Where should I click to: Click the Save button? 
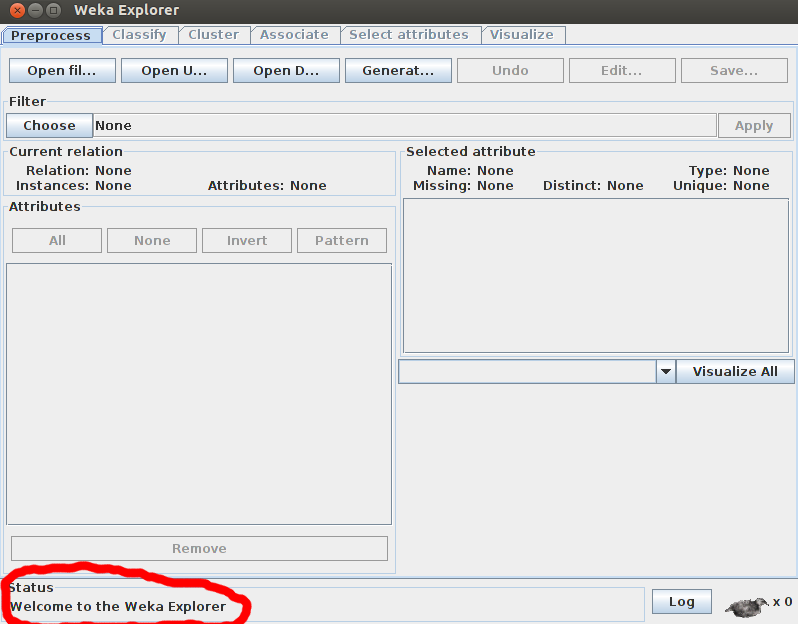pyautogui.click(x=734, y=70)
